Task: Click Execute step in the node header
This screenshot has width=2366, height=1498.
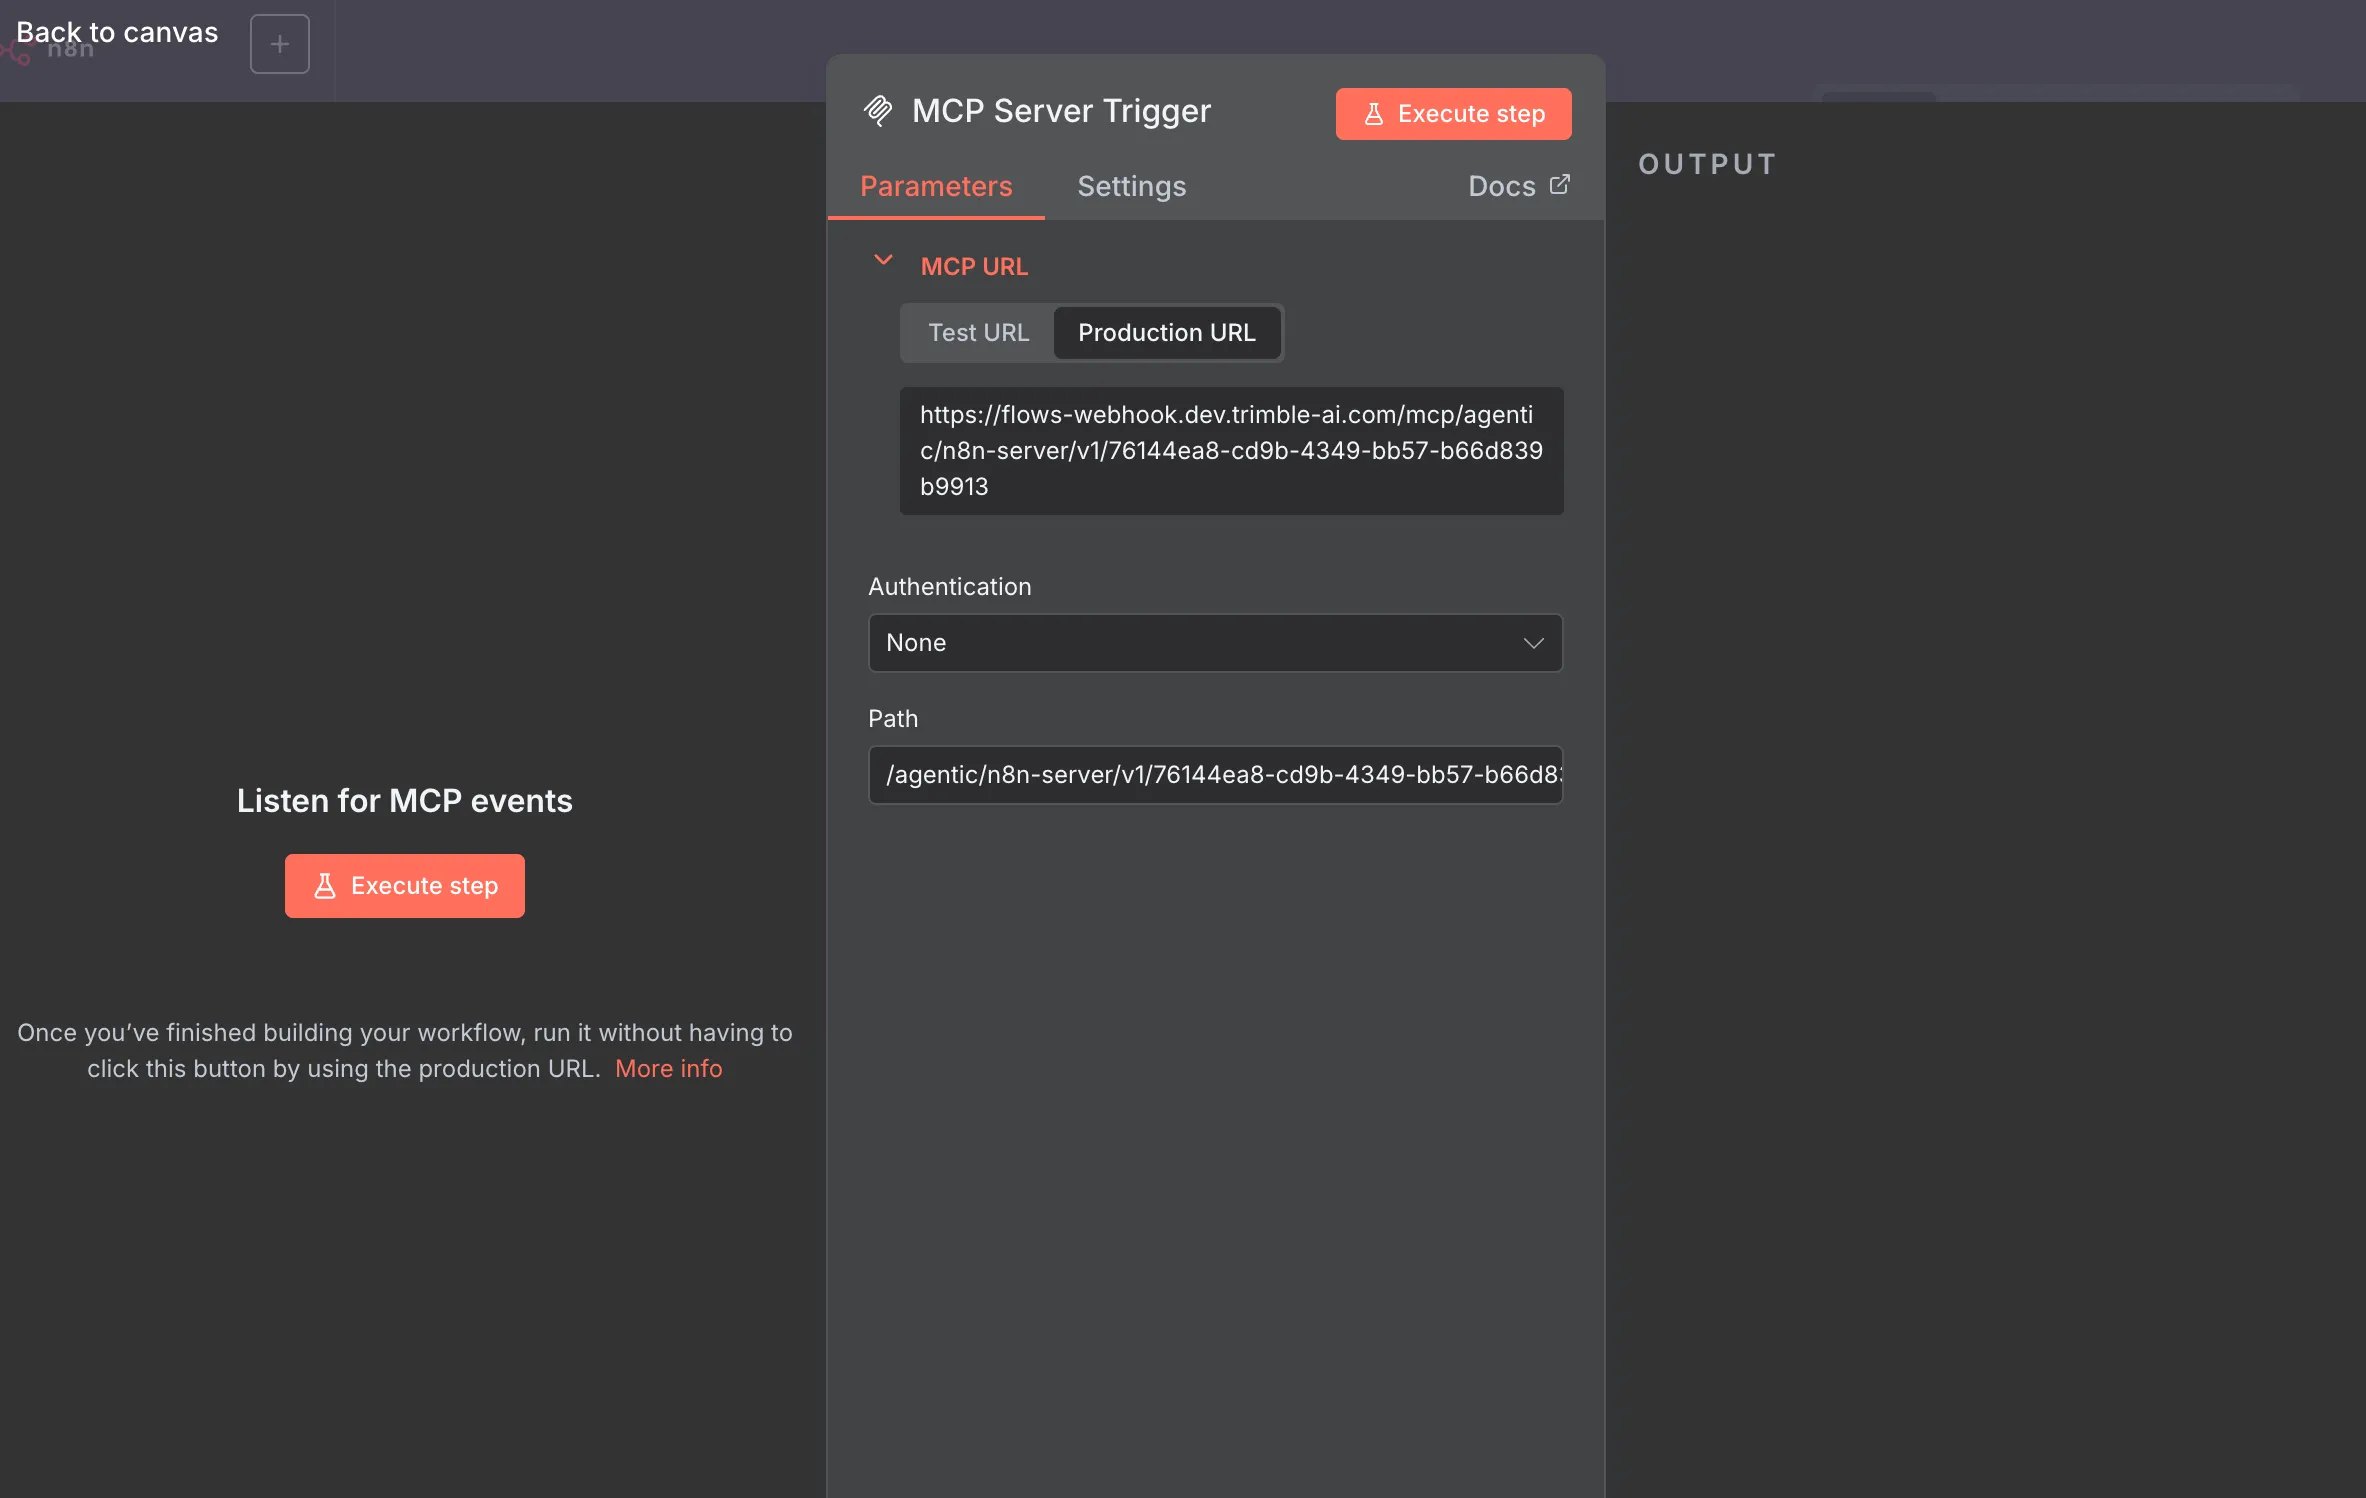Action: (1453, 114)
